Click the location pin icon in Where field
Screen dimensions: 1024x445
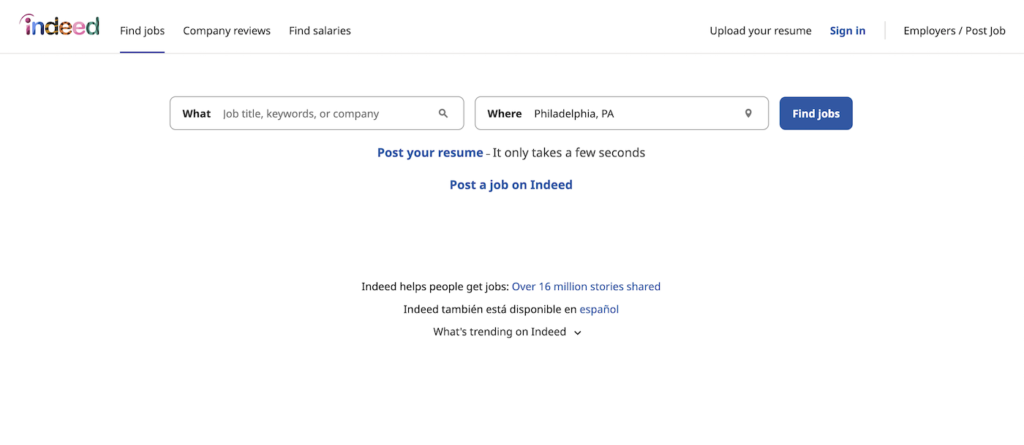click(x=748, y=113)
